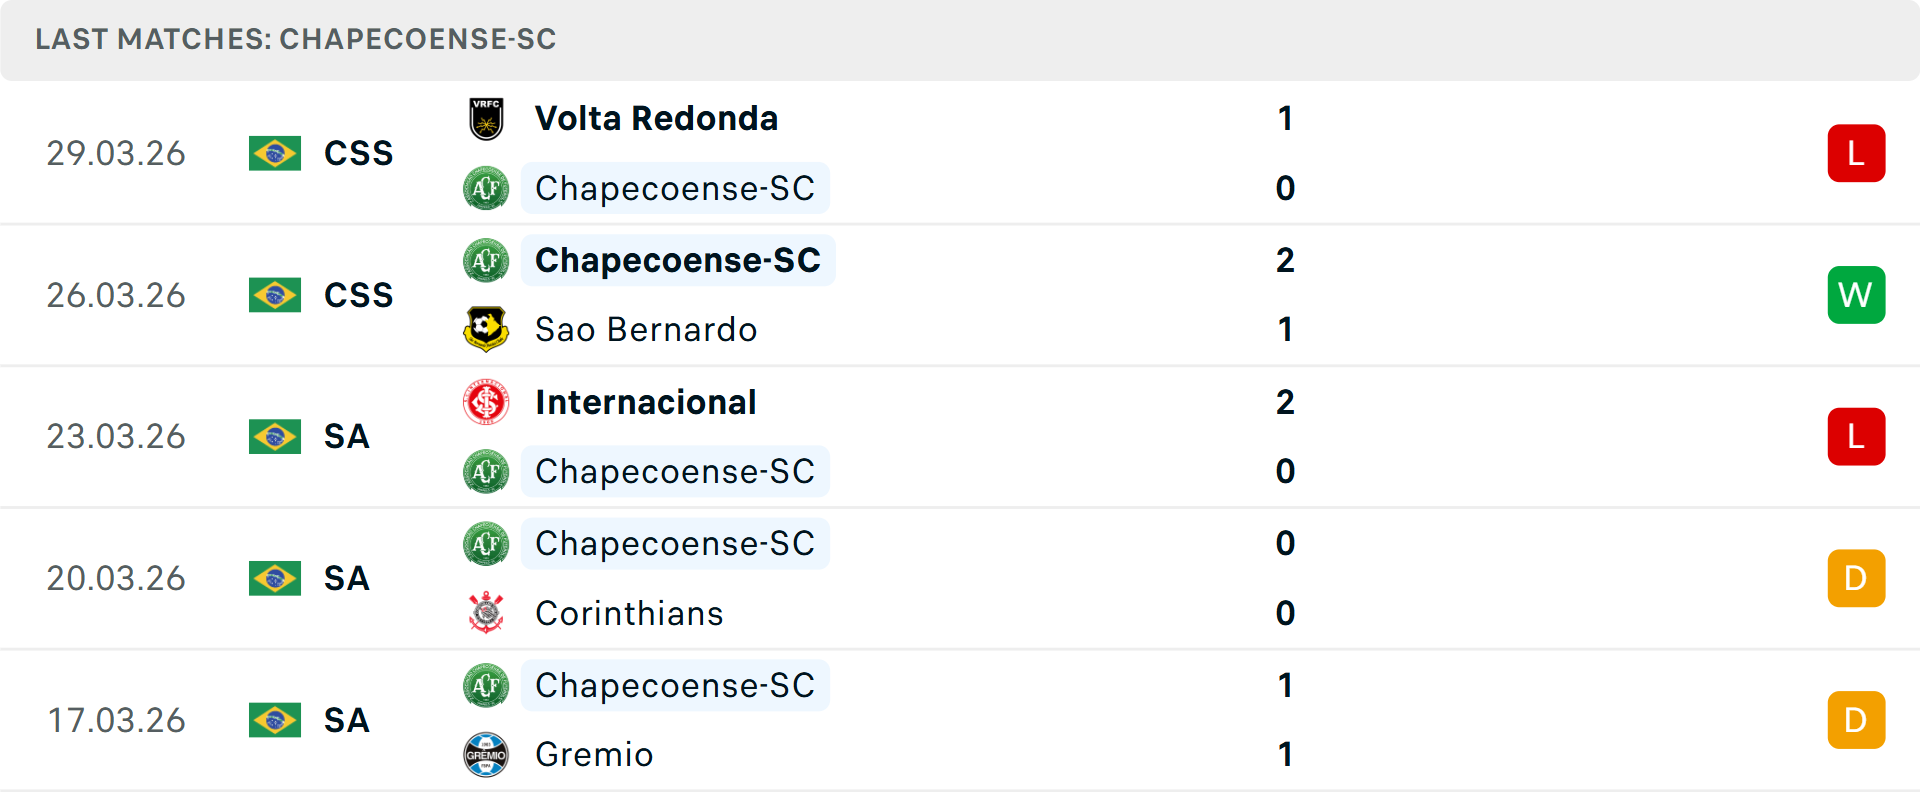Select the date 29.03.26 entry

(x=116, y=153)
